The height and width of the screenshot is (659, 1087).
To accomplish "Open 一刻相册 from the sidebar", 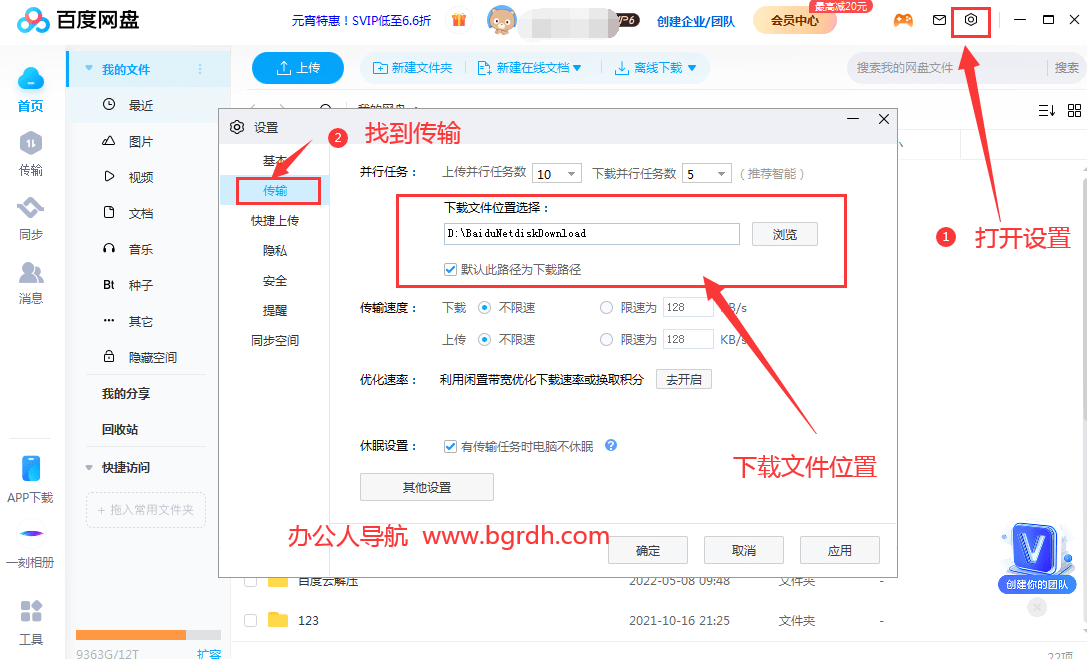I will [29, 545].
